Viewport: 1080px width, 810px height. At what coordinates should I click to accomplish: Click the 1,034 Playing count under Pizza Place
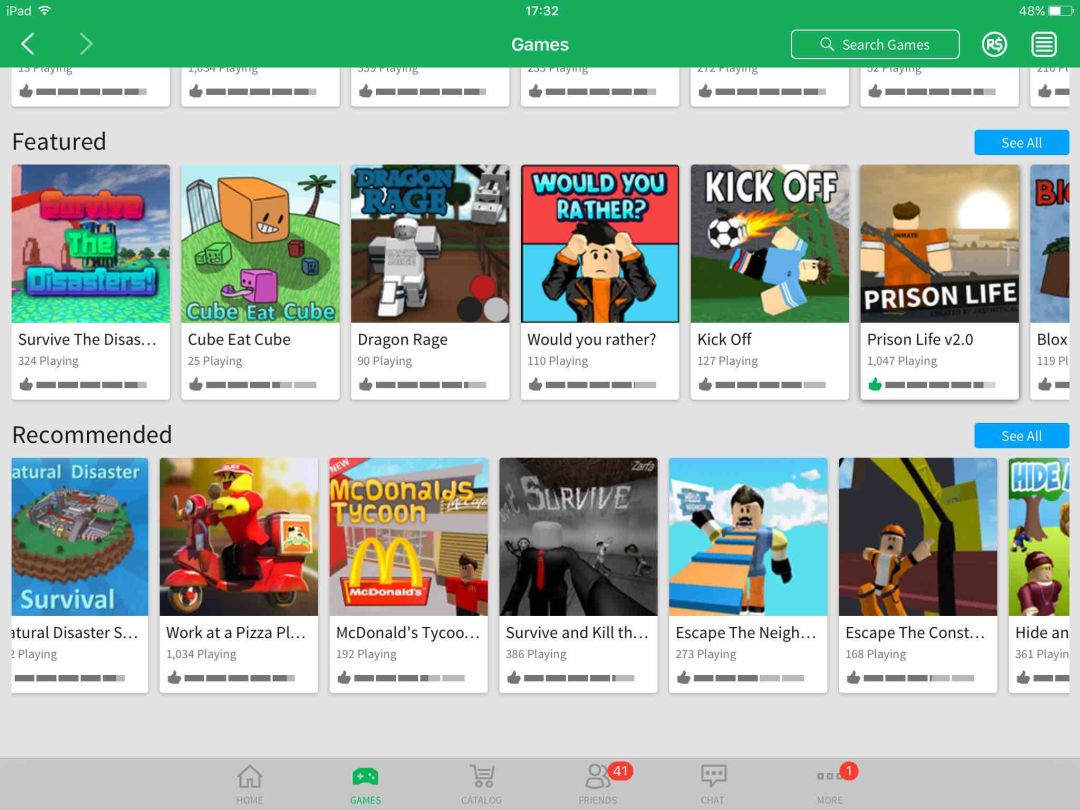(201, 654)
